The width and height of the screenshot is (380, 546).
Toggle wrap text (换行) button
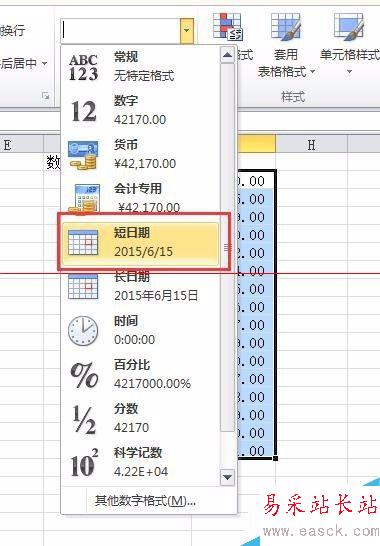point(13,31)
